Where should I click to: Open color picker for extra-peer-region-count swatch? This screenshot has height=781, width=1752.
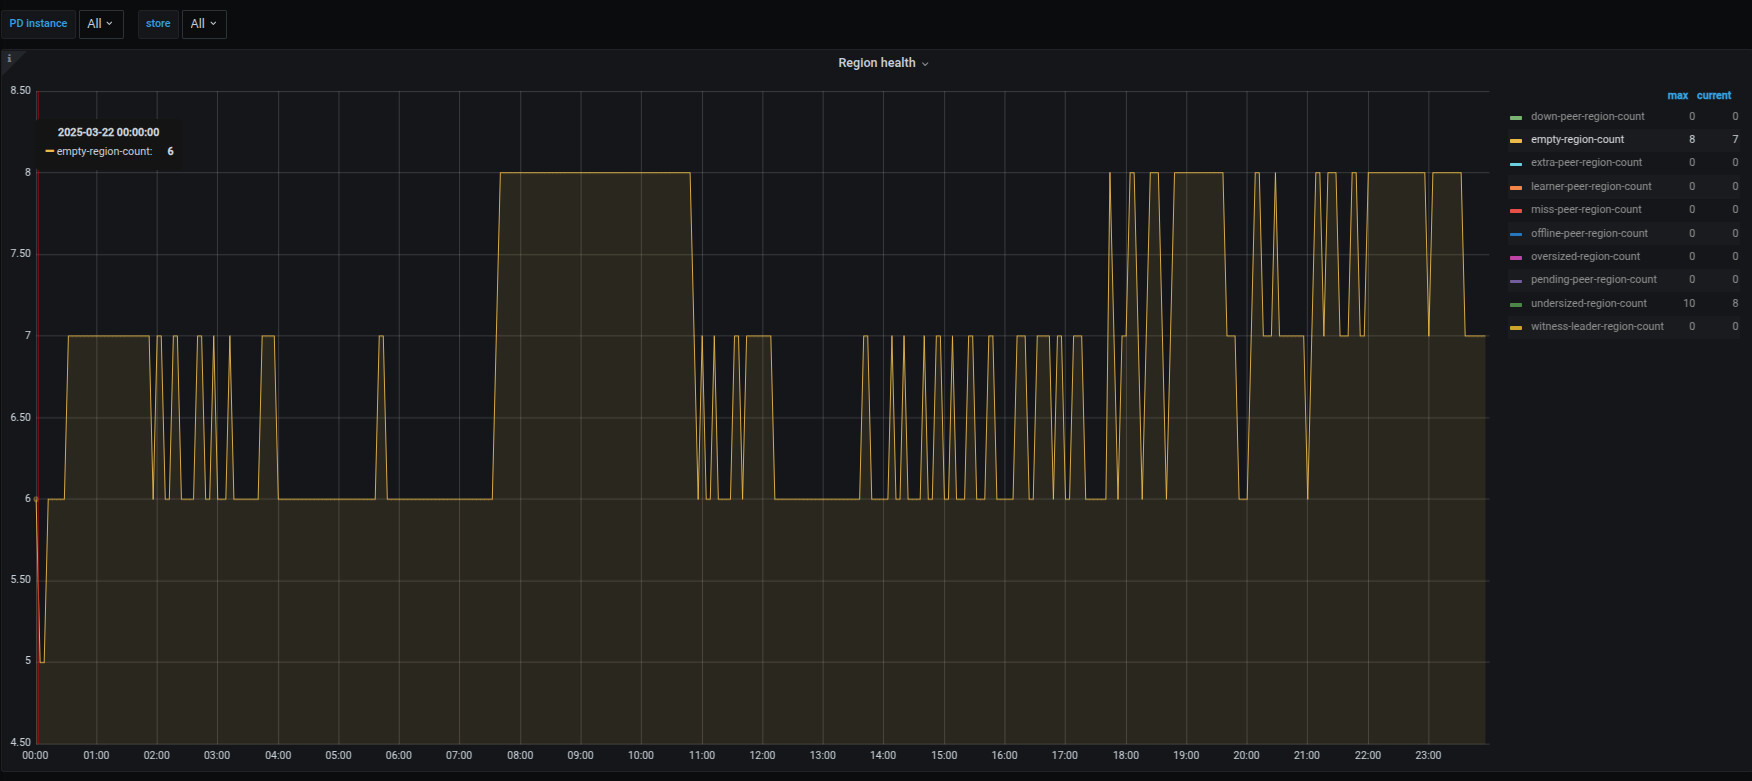(x=1516, y=164)
